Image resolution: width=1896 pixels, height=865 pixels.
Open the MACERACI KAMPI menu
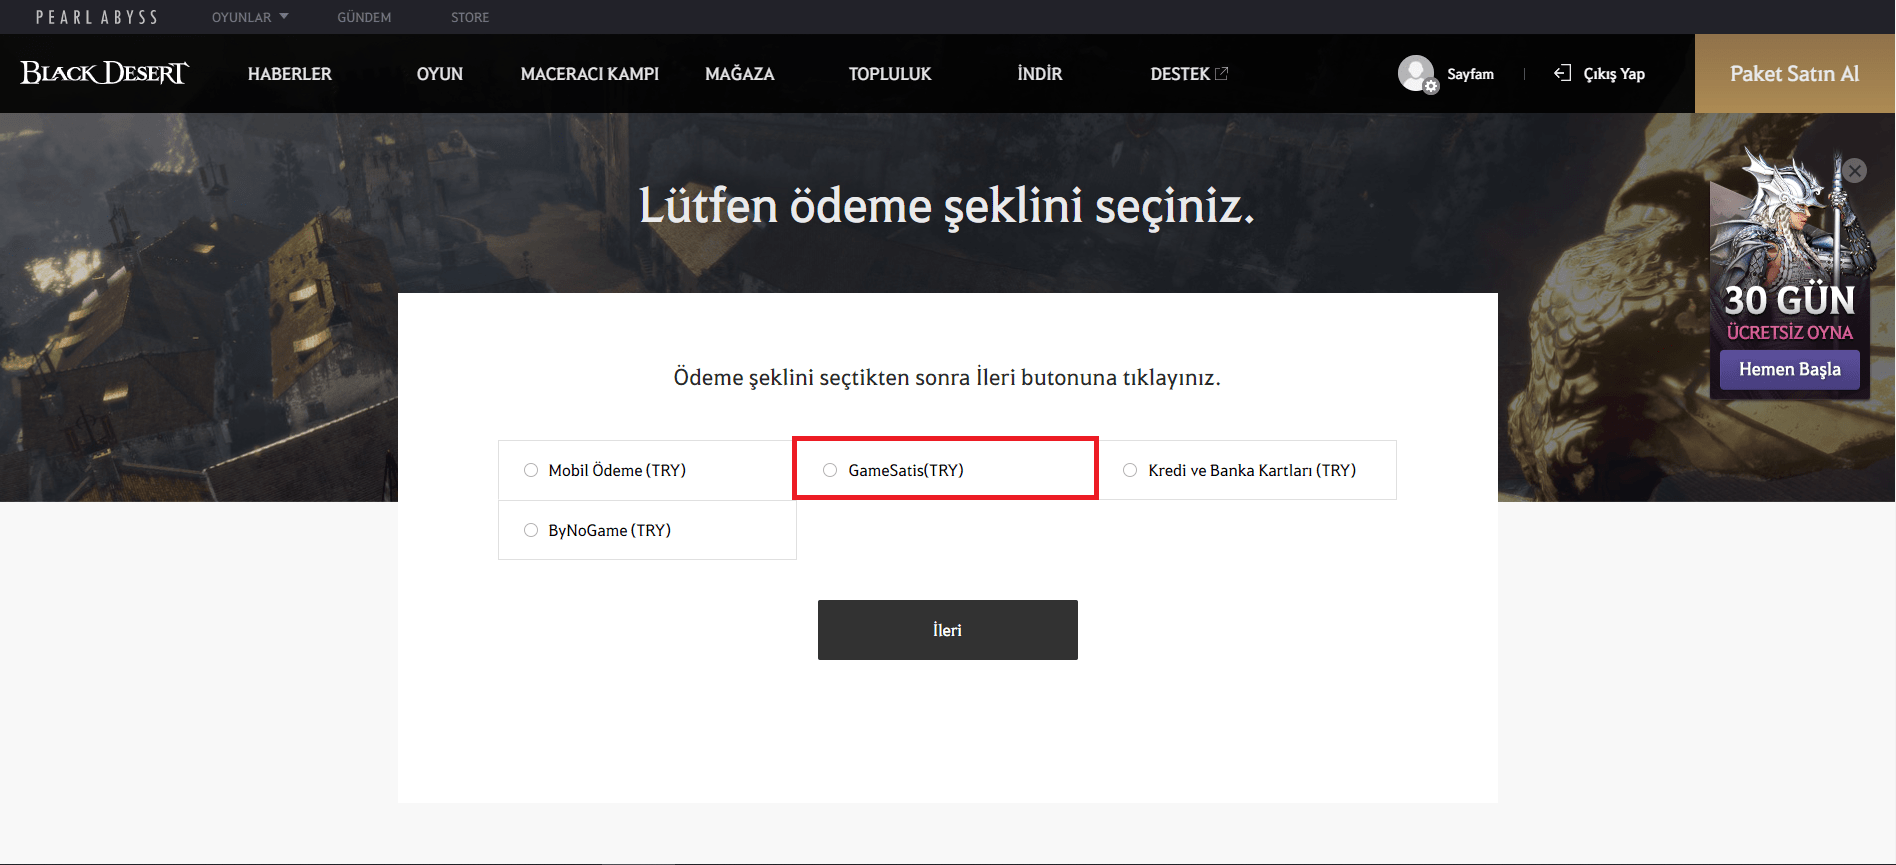coord(590,74)
